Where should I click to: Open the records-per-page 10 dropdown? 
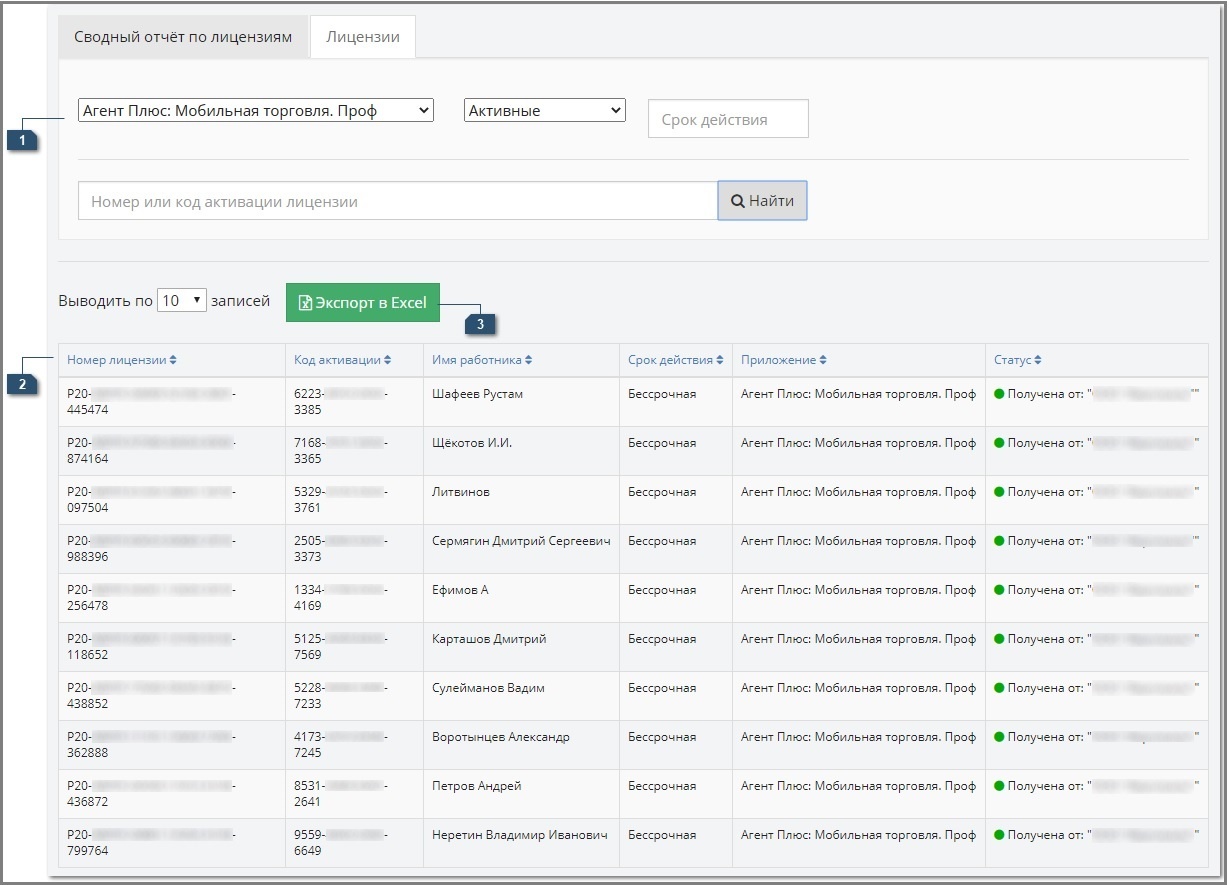click(x=181, y=300)
